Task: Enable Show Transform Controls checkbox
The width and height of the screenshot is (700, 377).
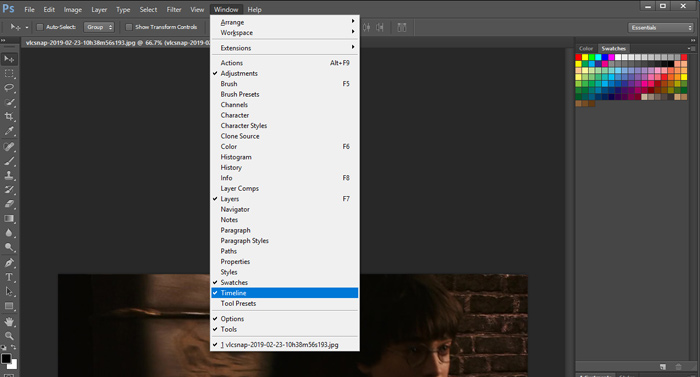Action: 129,27
